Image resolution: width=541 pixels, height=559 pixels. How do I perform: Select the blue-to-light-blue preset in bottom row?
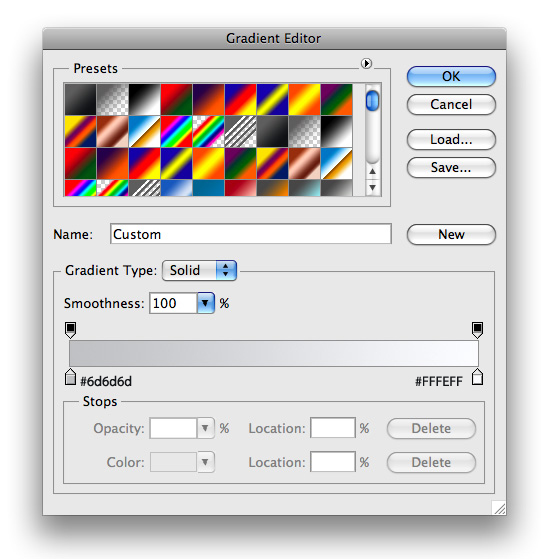pos(176,188)
